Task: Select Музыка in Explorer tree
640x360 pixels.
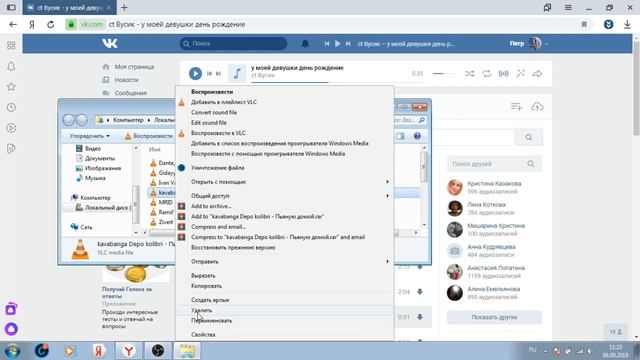Action: 91,178
